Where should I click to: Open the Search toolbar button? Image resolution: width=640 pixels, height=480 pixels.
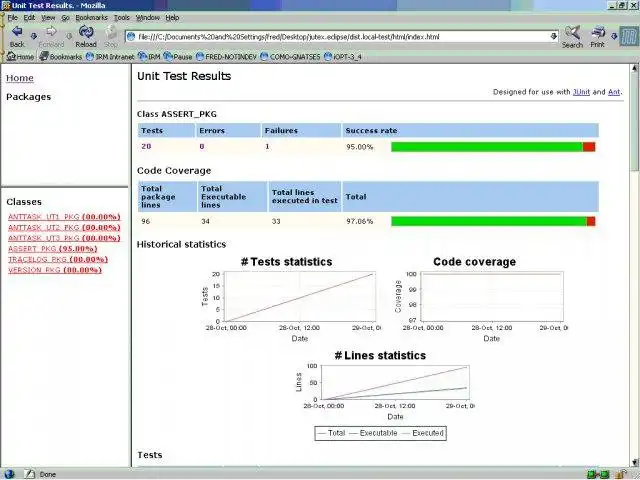572,37
